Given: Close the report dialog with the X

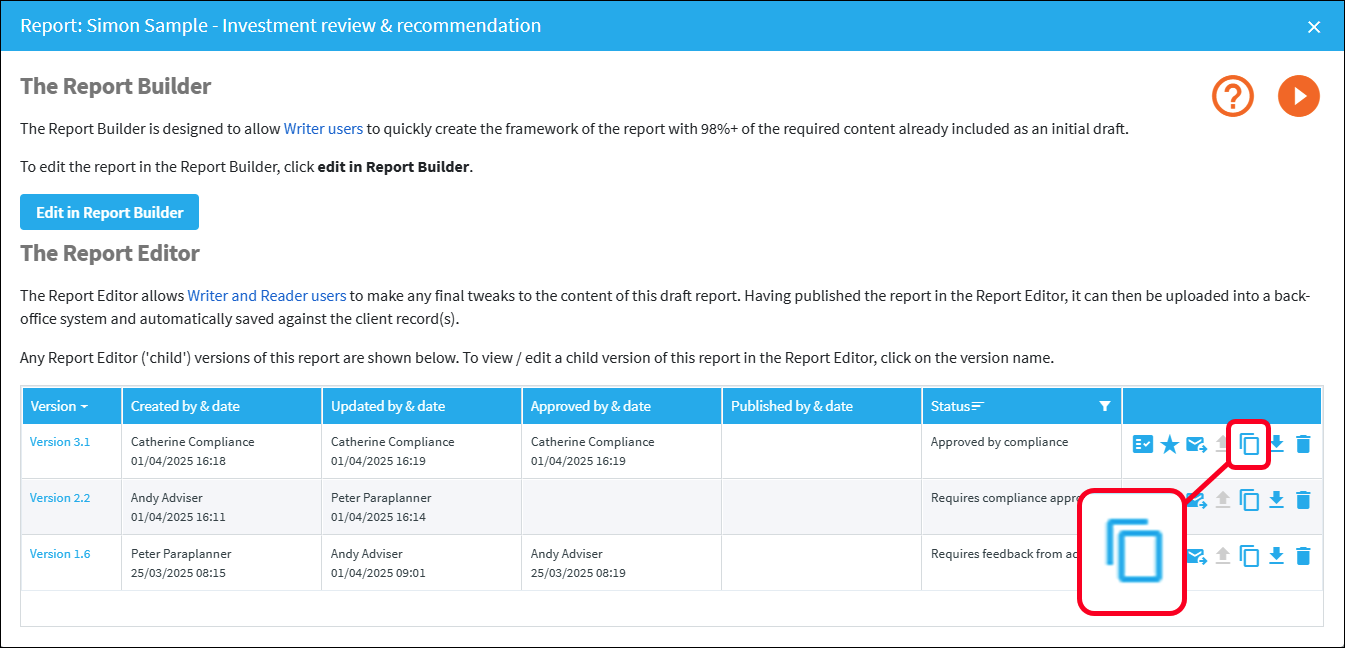Looking at the screenshot, I should [x=1314, y=27].
